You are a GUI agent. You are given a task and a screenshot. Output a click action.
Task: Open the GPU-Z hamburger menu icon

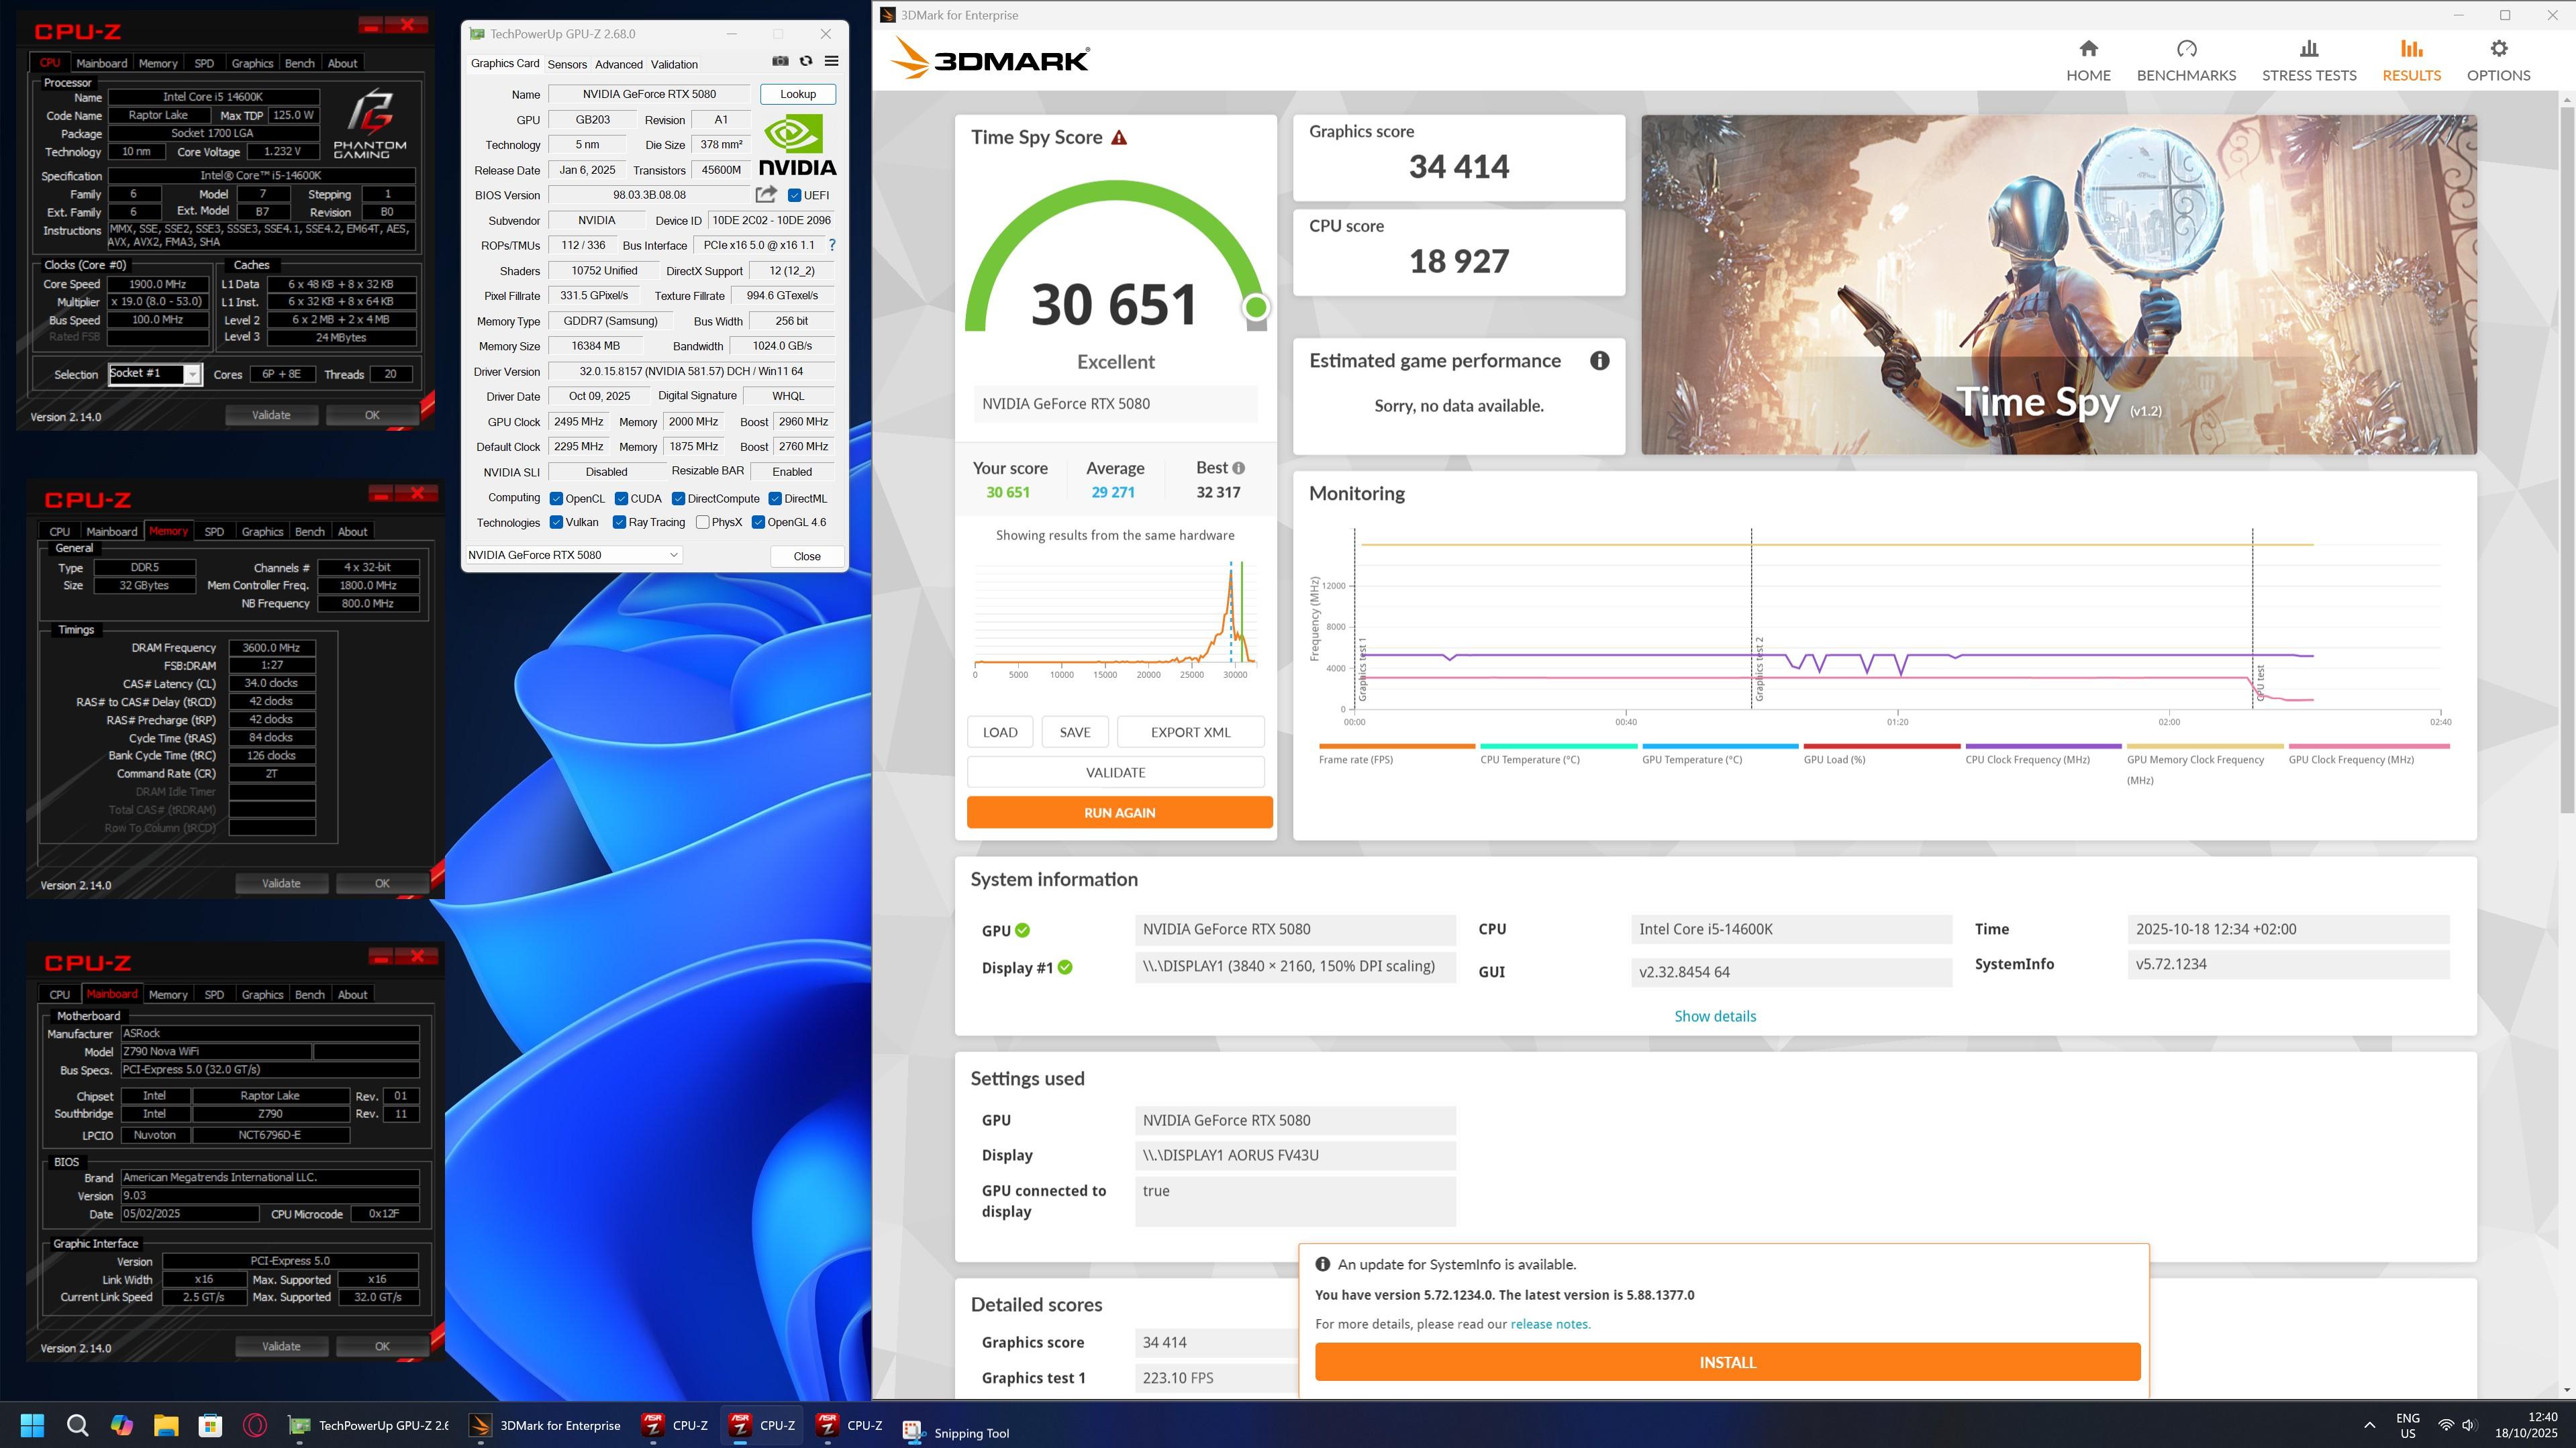tap(831, 62)
